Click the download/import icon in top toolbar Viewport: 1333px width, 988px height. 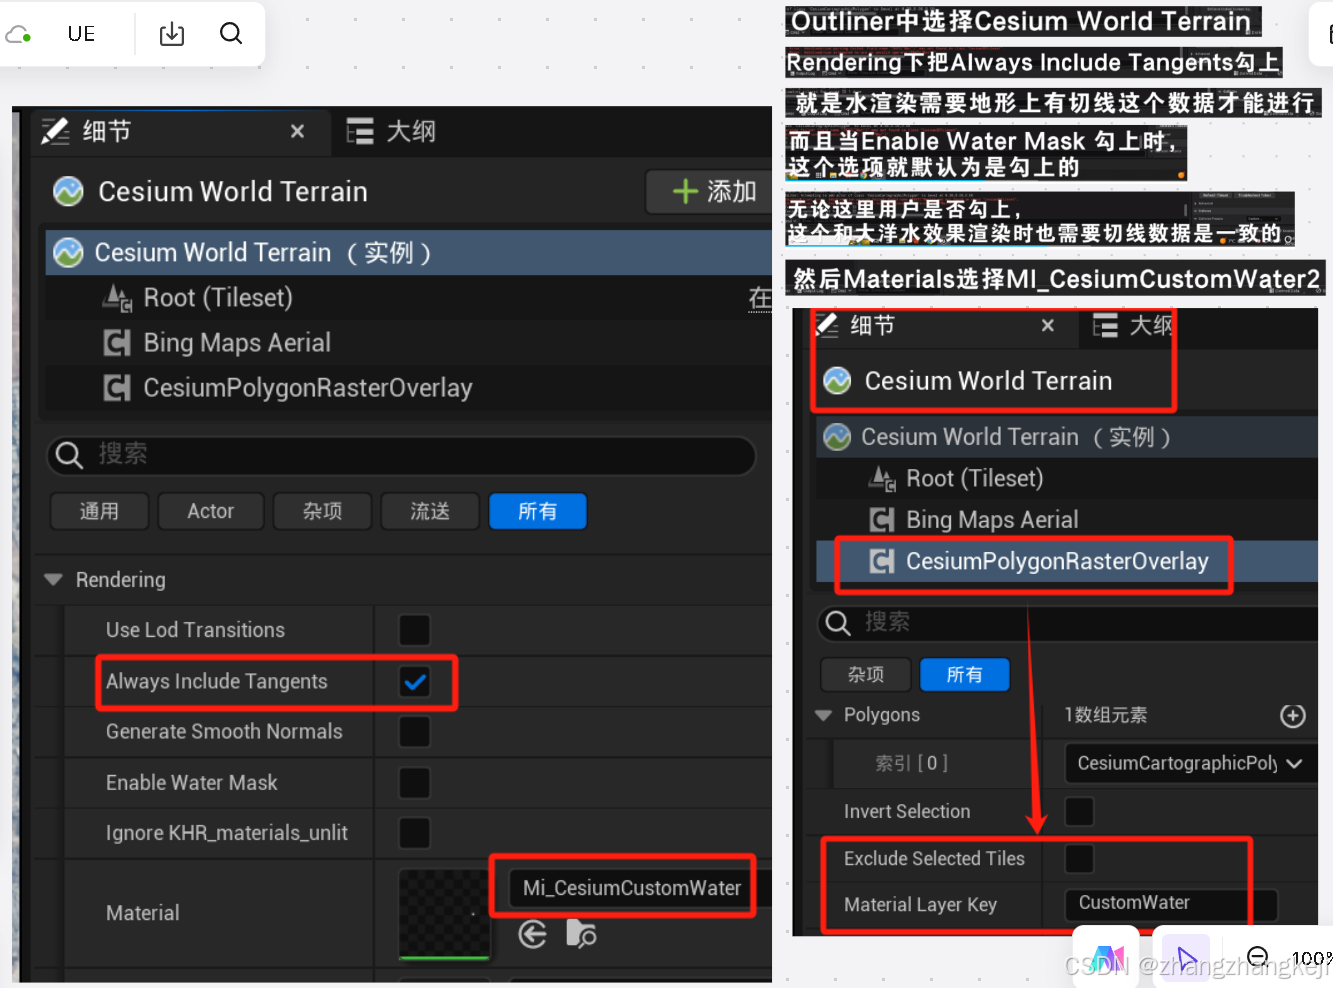tap(172, 34)
